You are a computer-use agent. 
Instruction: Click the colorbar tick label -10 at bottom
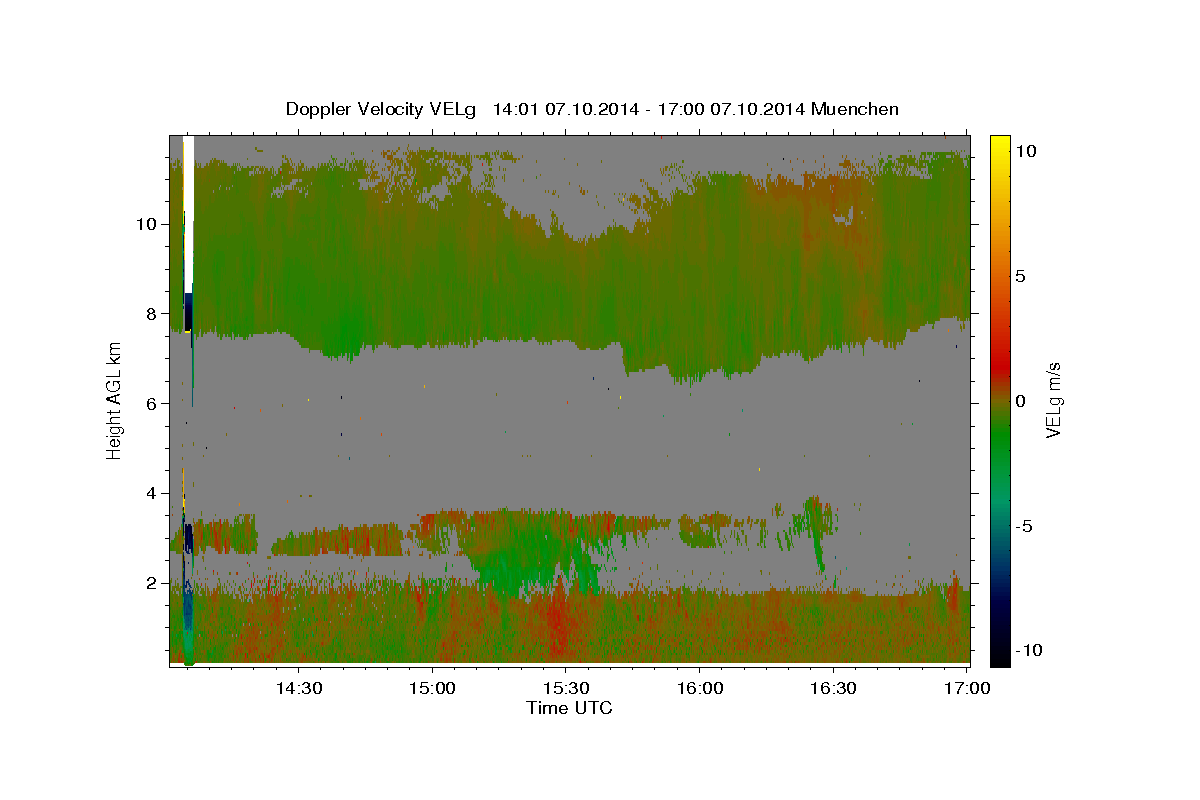click(x=1028, y=651)
